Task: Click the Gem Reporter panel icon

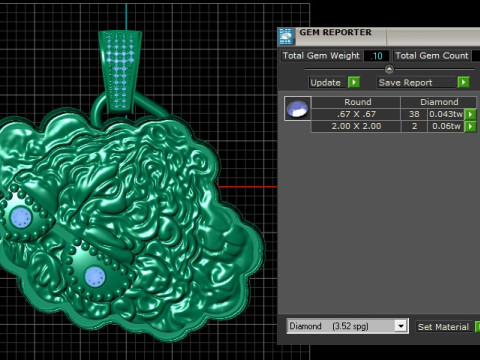Action: (286, 37)
